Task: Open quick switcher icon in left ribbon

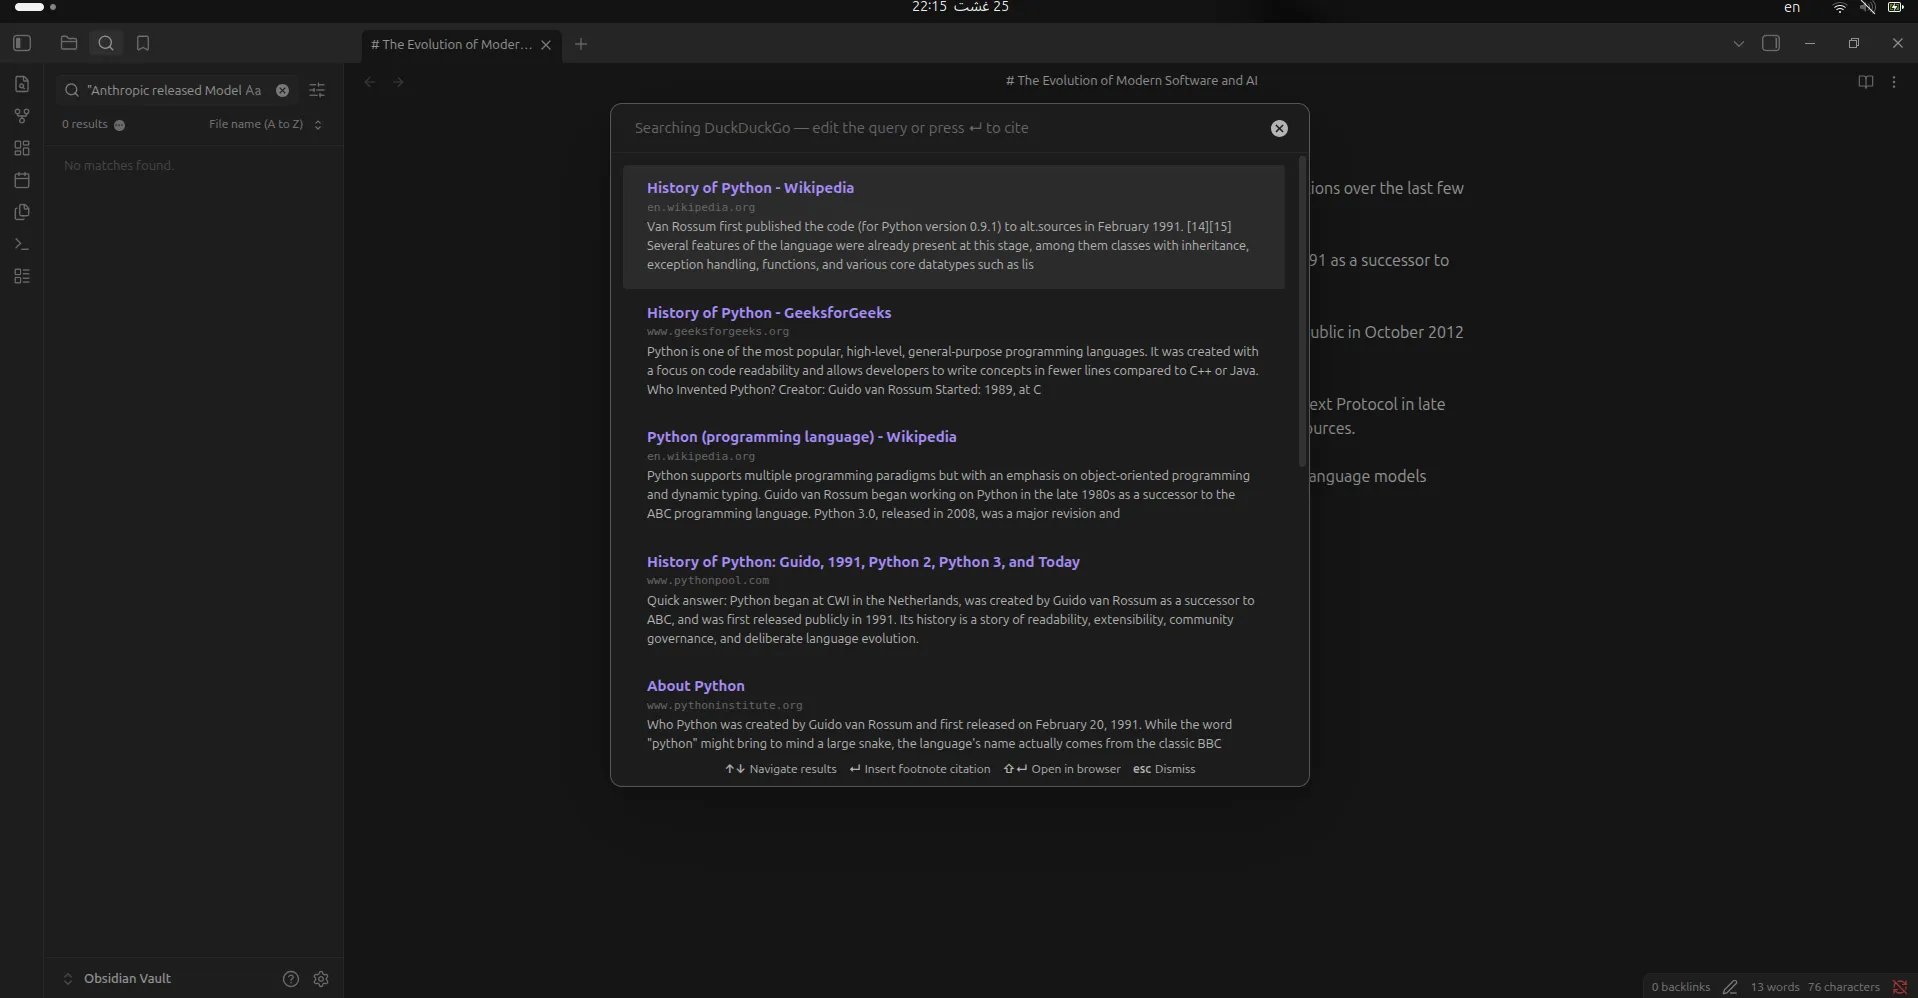Action: [x=22, y=84]
